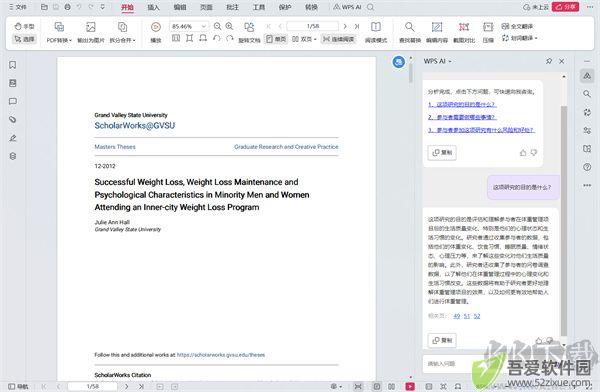This screenshot has height=392, width=600.
Task: Open the Word translation (划词翻译) dropdown
Action: pyautogui.click(x=520, y=38)
